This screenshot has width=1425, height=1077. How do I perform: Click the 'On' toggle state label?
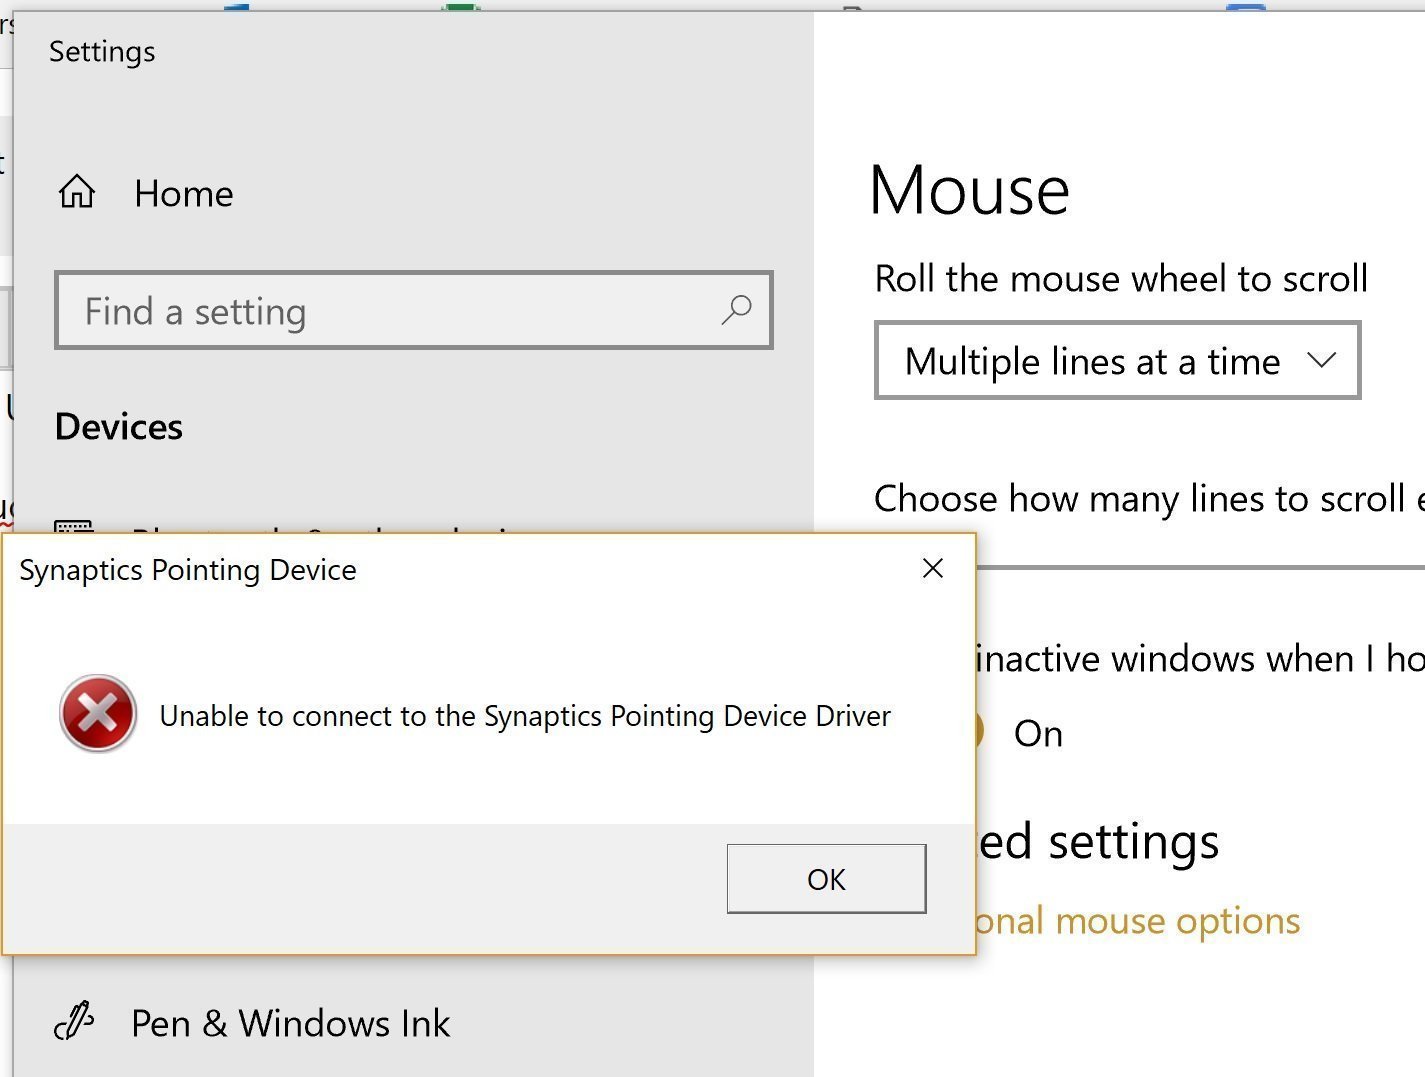[x=1038, y=733]
